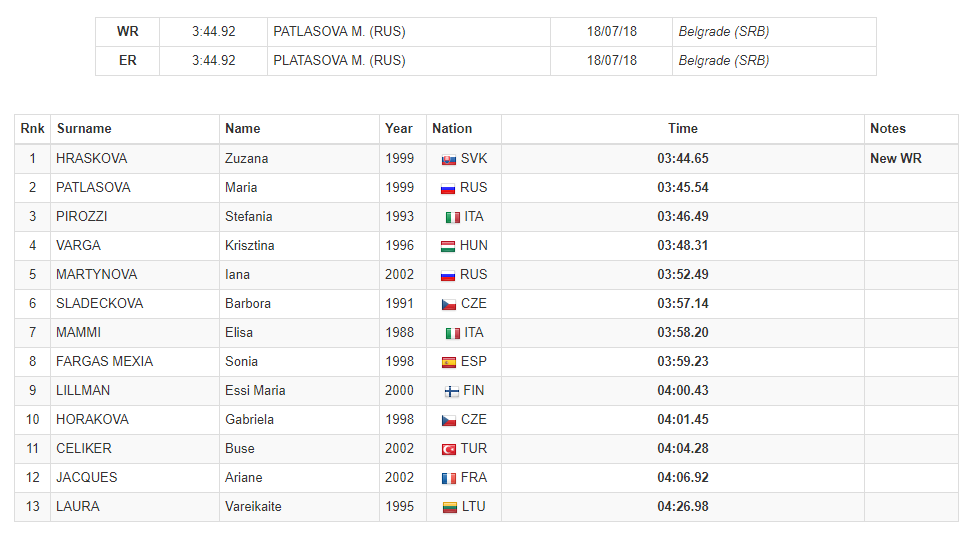Click the Year column header

399,128
